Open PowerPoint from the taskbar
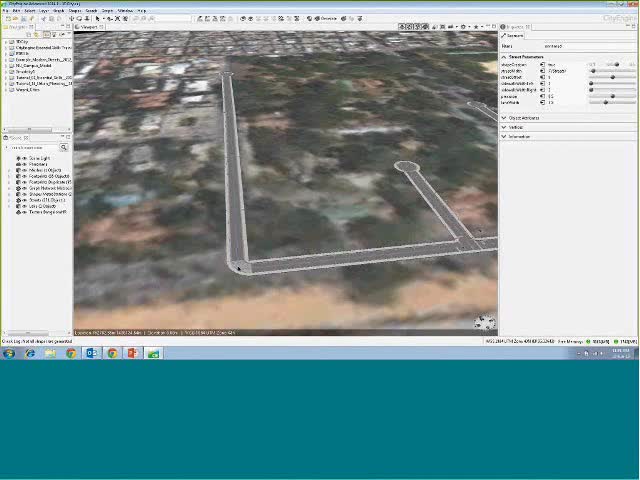The width and height of the screenshot is (640, 480). pyautogui.click(x=132, y=353)
